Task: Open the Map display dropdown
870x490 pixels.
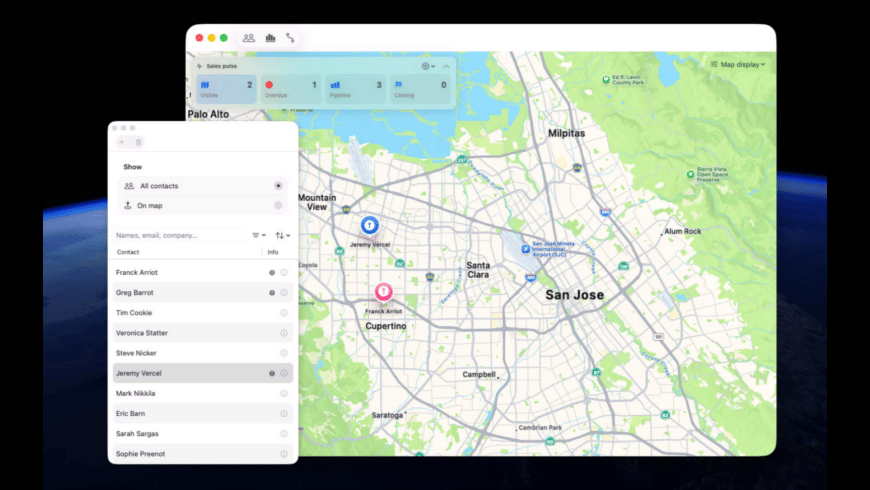Action: click(x=738, y=64)
